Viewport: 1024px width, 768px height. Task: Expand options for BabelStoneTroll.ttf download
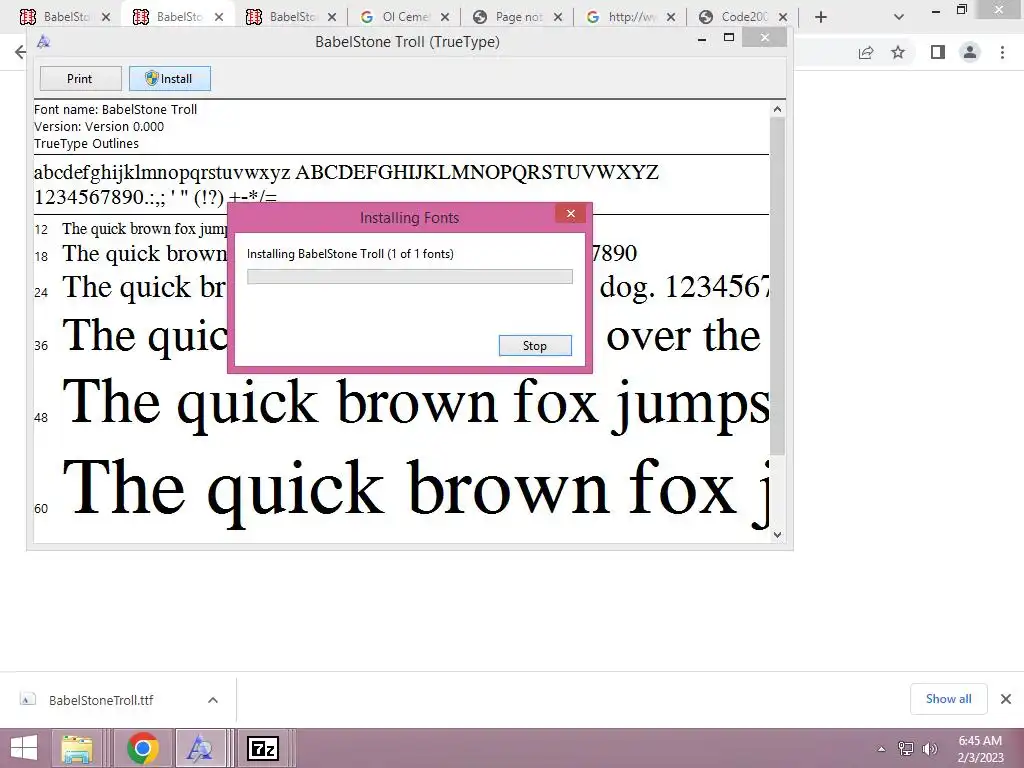(x=213, y=700)
